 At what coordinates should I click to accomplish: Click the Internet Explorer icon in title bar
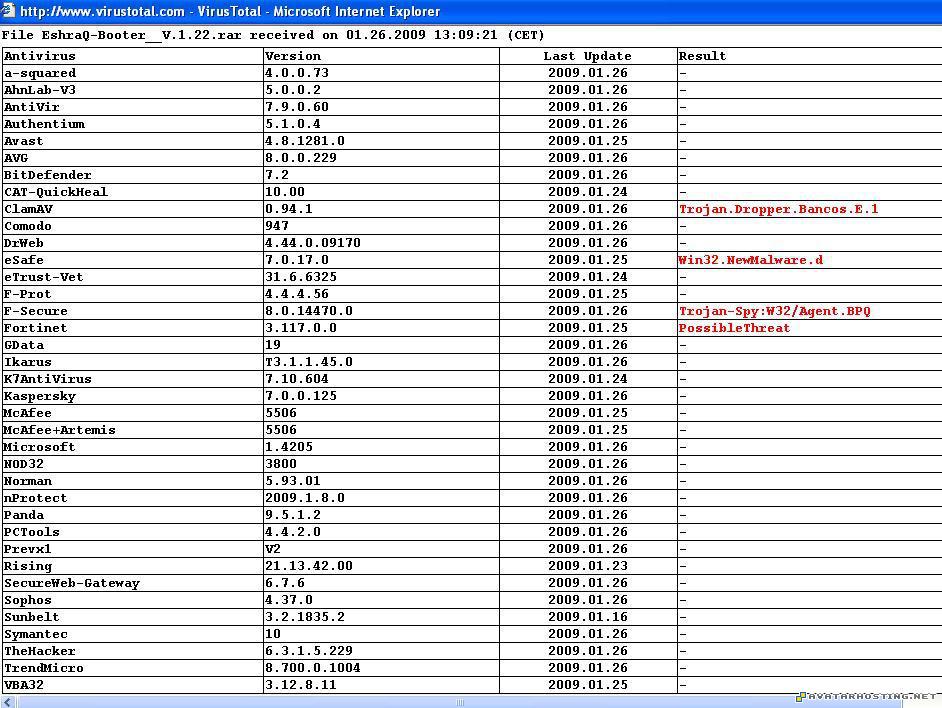[8, 11]
